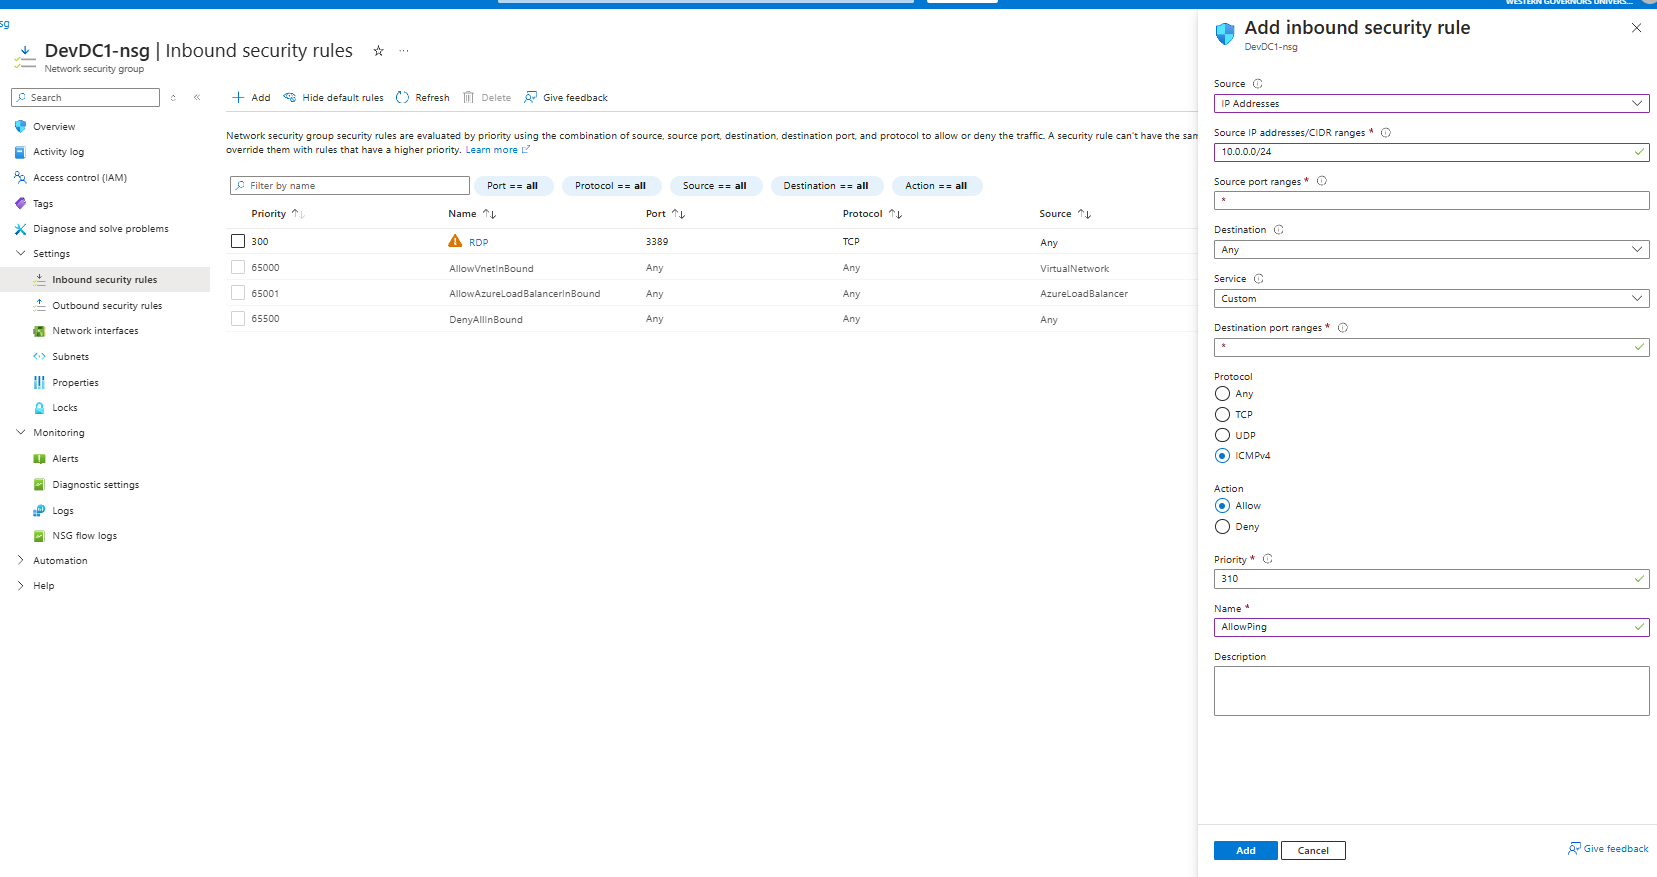Click the Give feedback icon in toolbar
The width and height of the screenshot is (1657, 877).
click(531, 98)
